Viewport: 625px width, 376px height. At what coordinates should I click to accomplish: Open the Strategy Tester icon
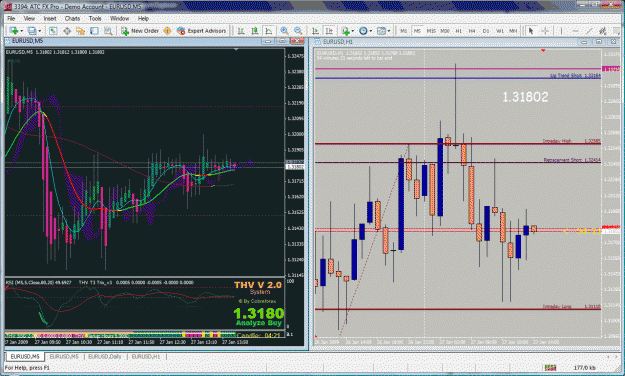click(x=108, y=31)
